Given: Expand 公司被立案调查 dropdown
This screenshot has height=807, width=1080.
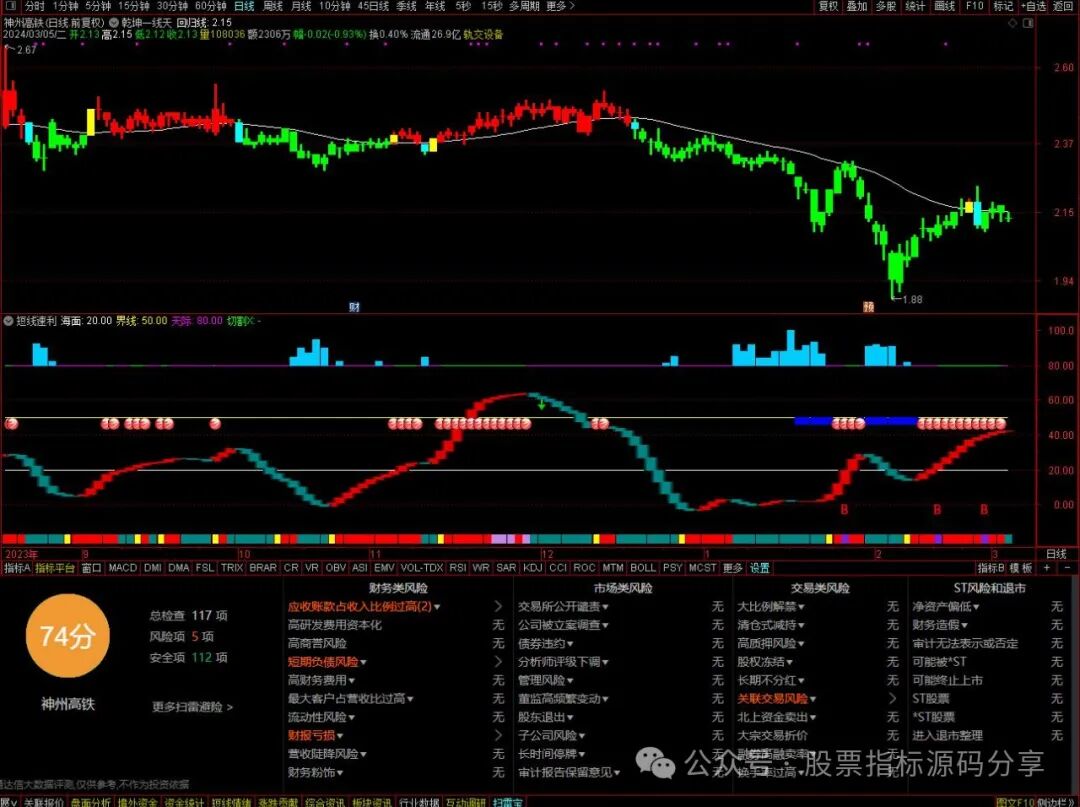Looking at the screenshot, I should pos(605,625).
